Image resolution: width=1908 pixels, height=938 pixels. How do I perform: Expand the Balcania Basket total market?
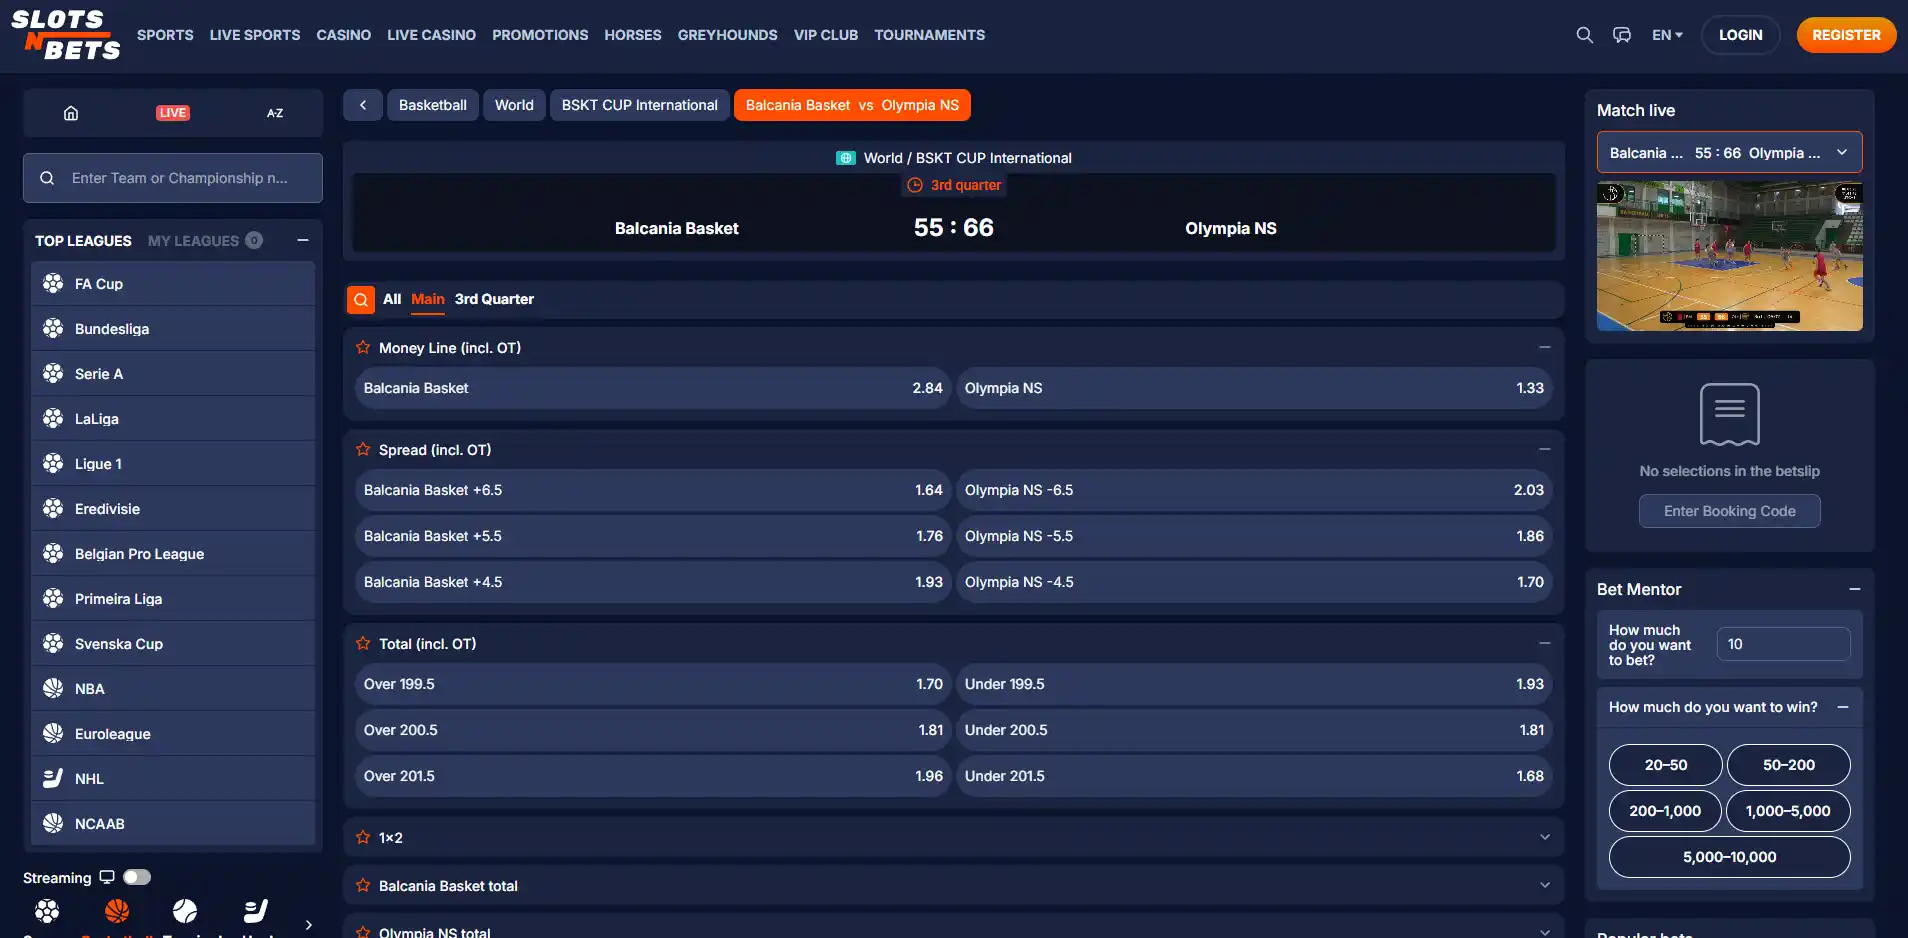[x=1545, y=886]
